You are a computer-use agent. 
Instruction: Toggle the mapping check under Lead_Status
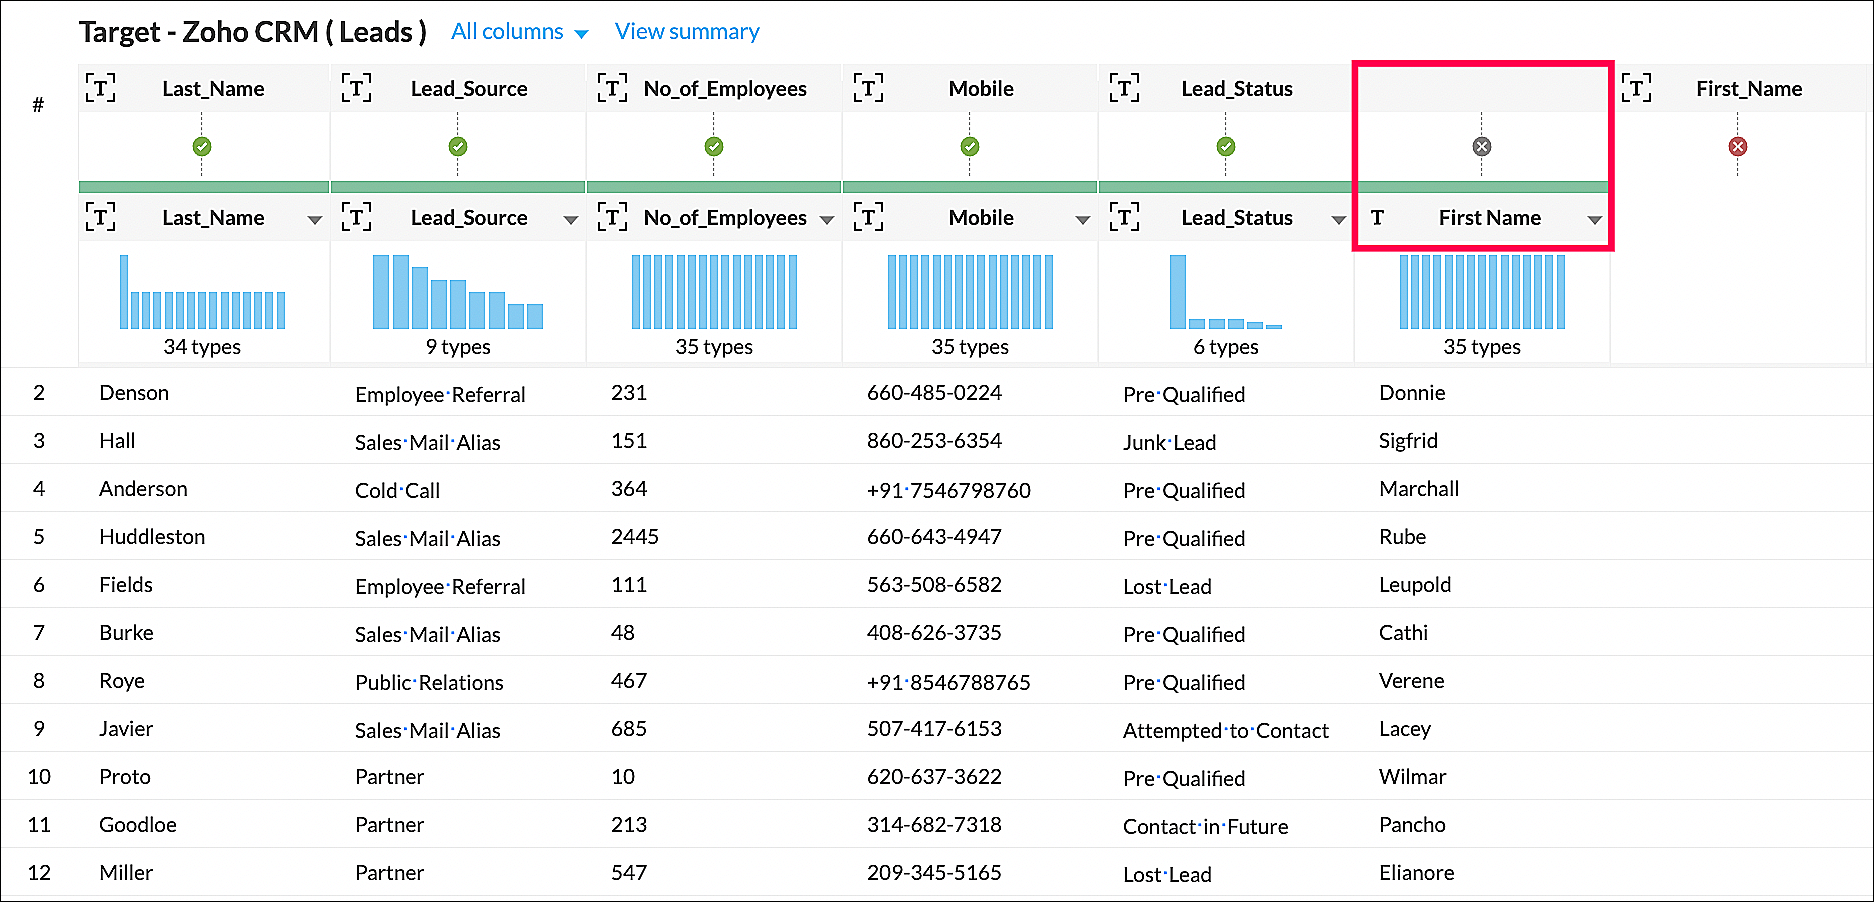1226,147
